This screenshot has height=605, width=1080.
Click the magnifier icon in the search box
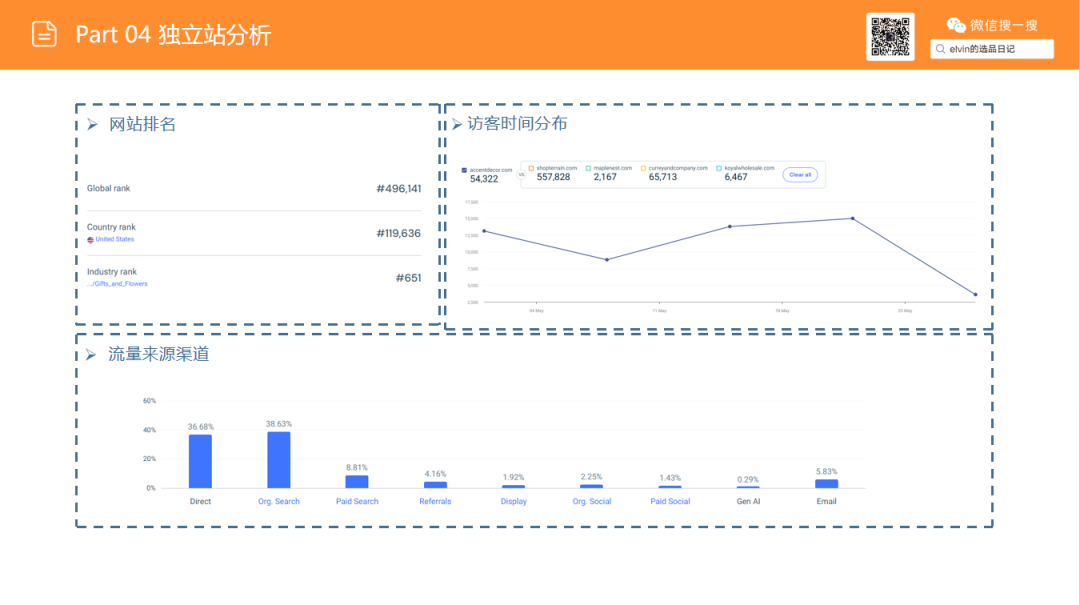940,49
